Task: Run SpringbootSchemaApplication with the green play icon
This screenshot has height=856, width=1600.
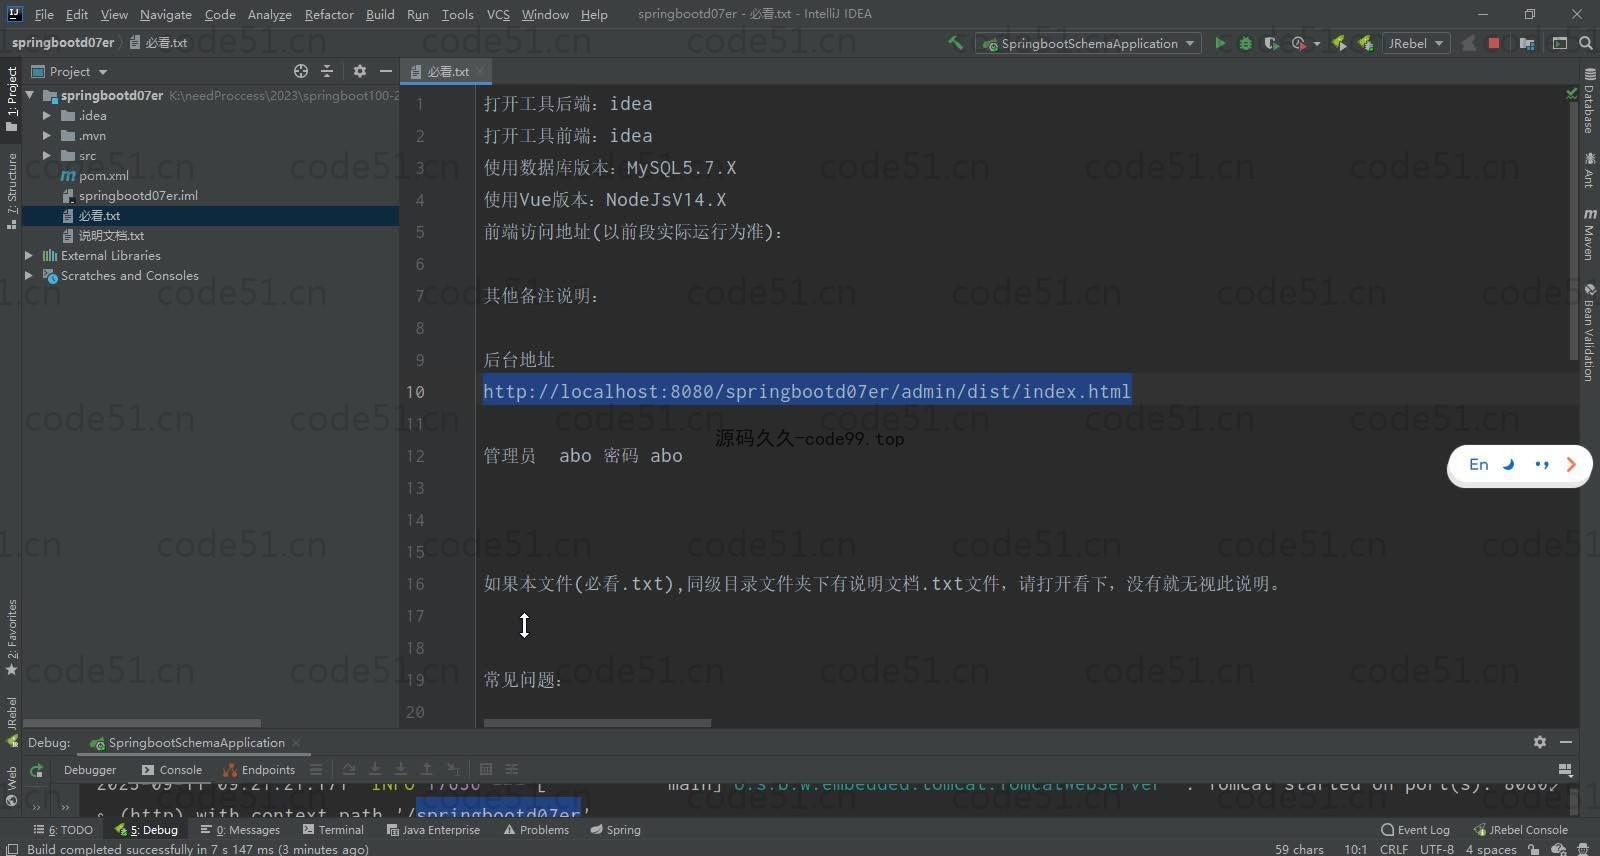Action: [1220, 43]
